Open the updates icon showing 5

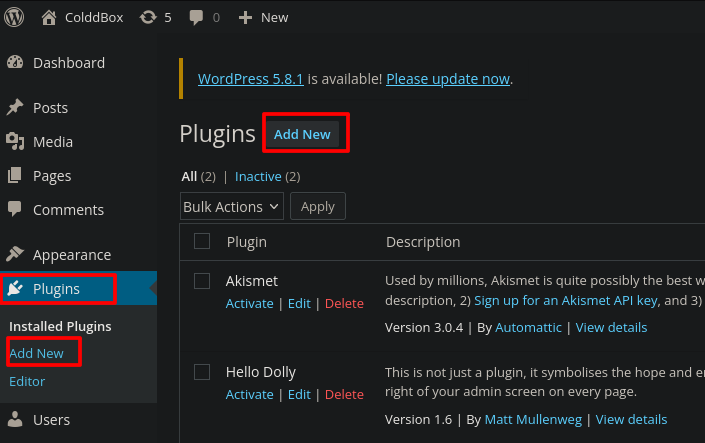click(148, 17)
